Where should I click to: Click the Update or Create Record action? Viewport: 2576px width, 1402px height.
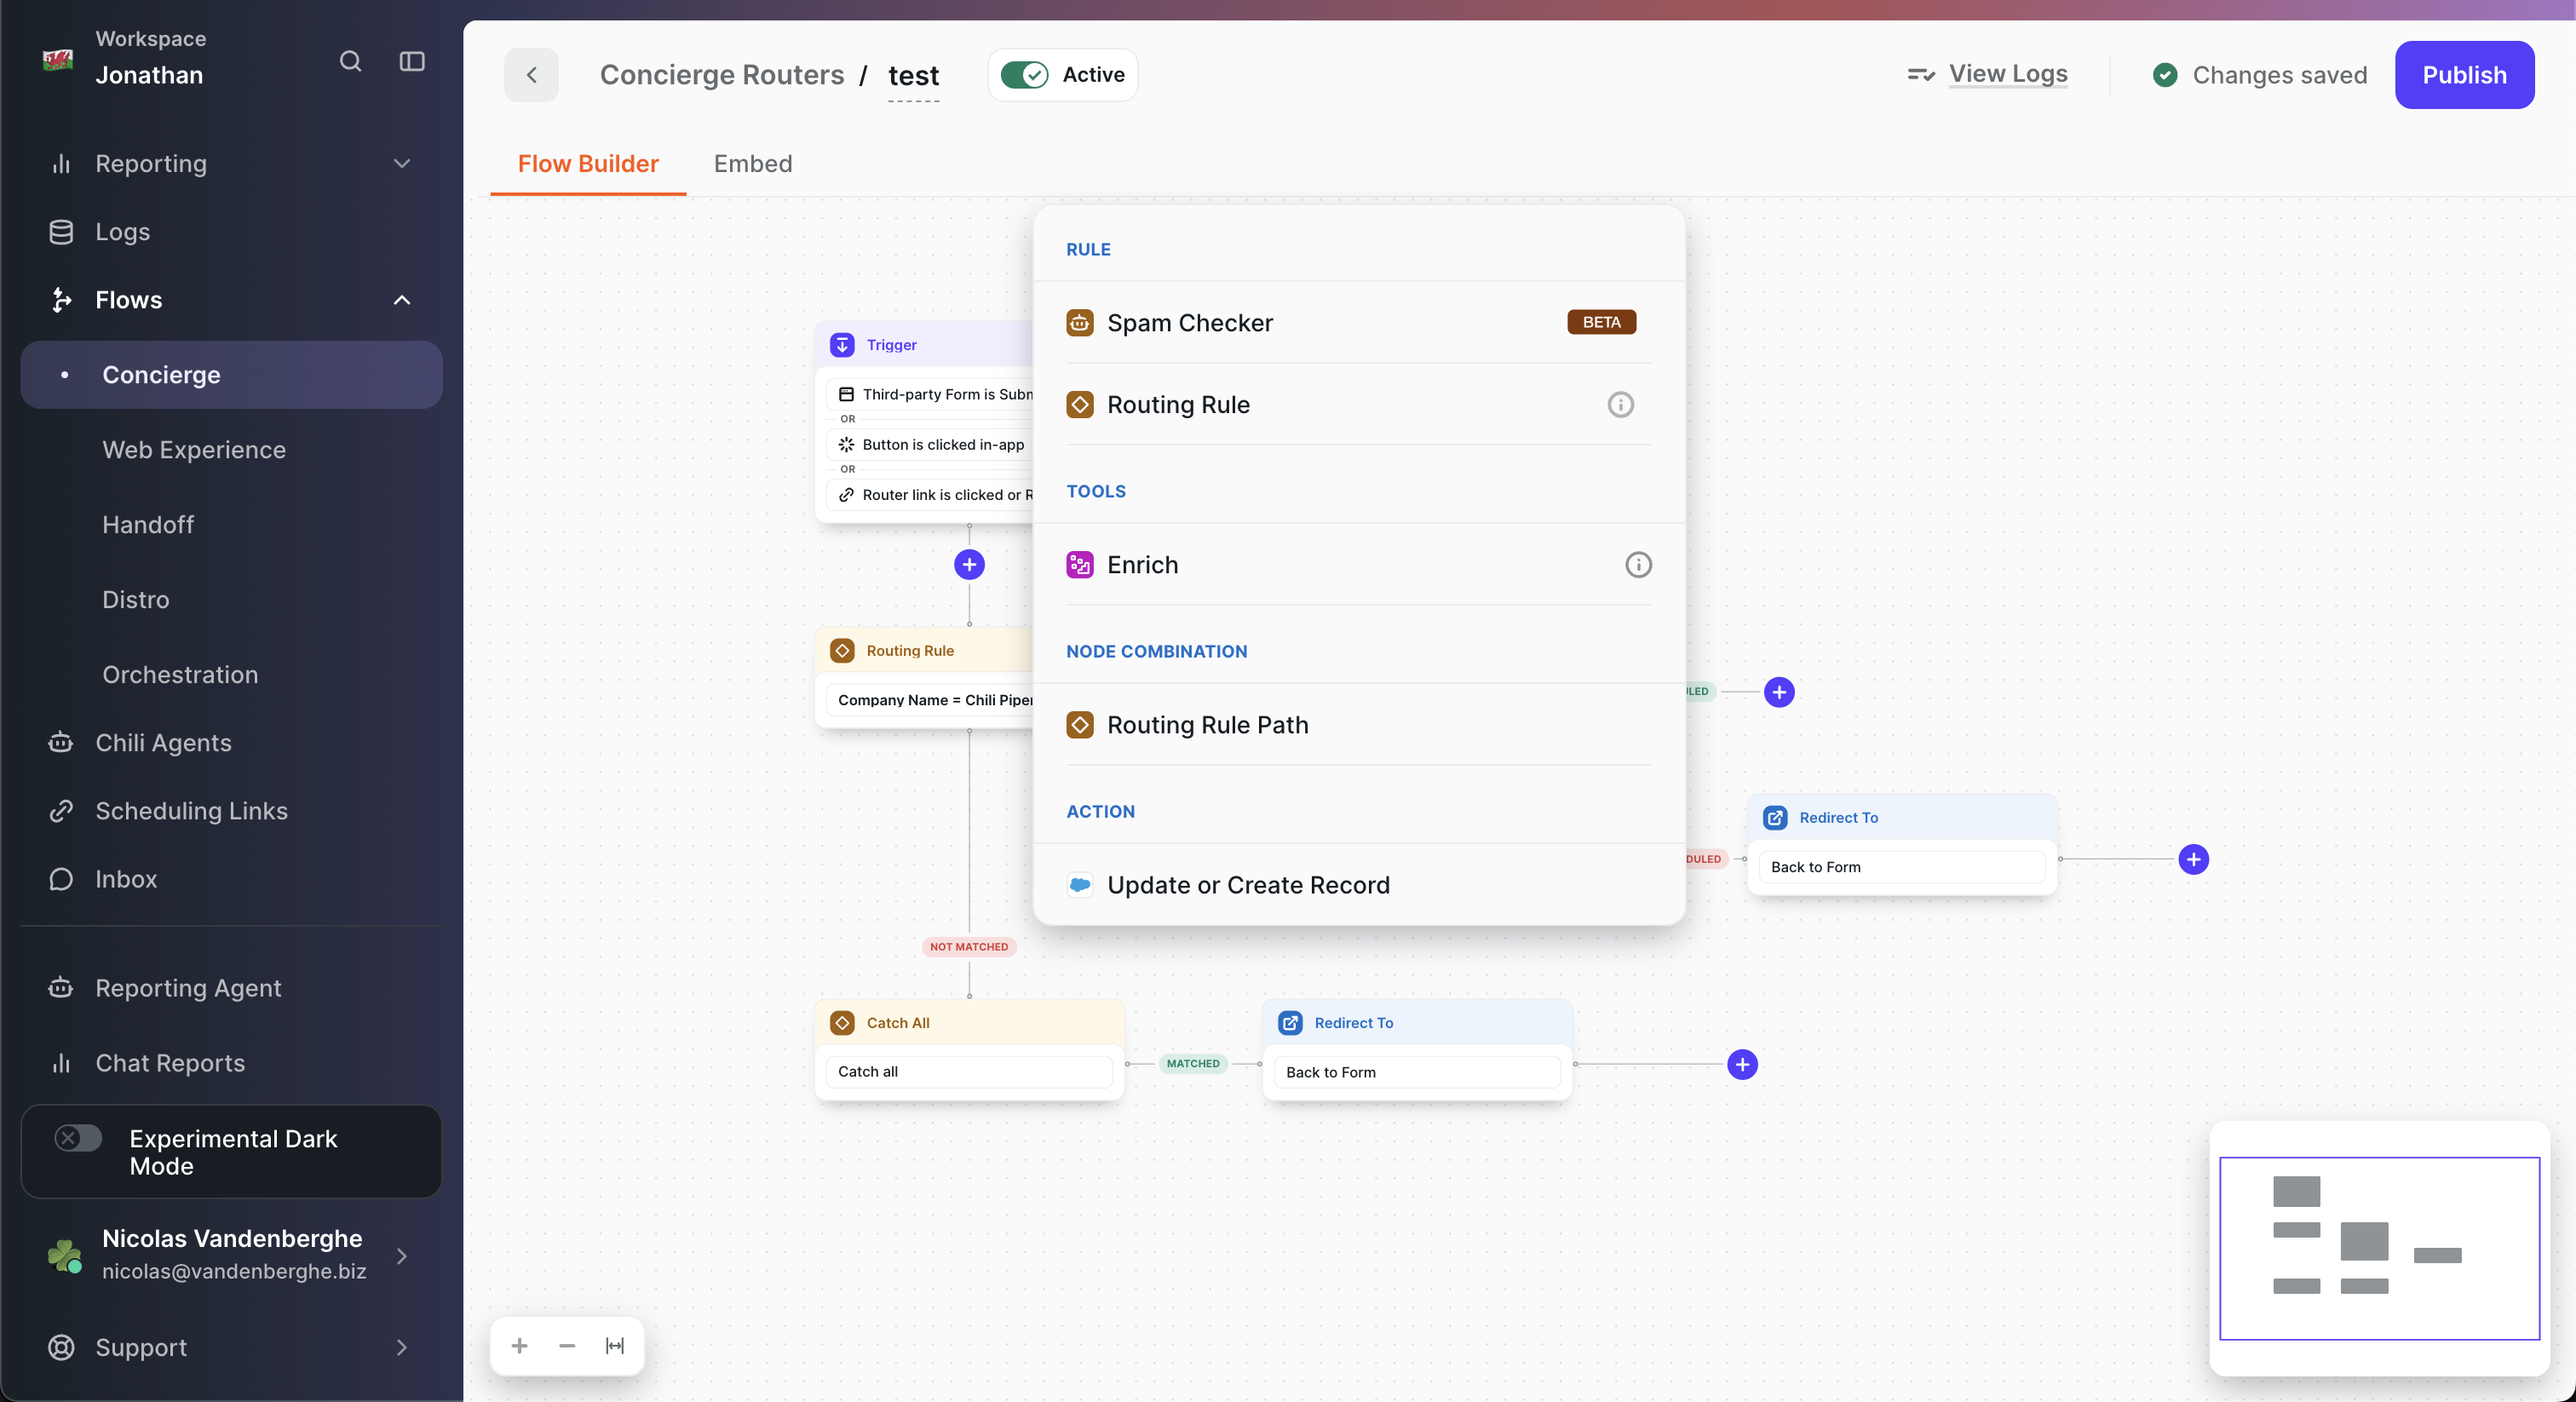[x=1248, y=884]
